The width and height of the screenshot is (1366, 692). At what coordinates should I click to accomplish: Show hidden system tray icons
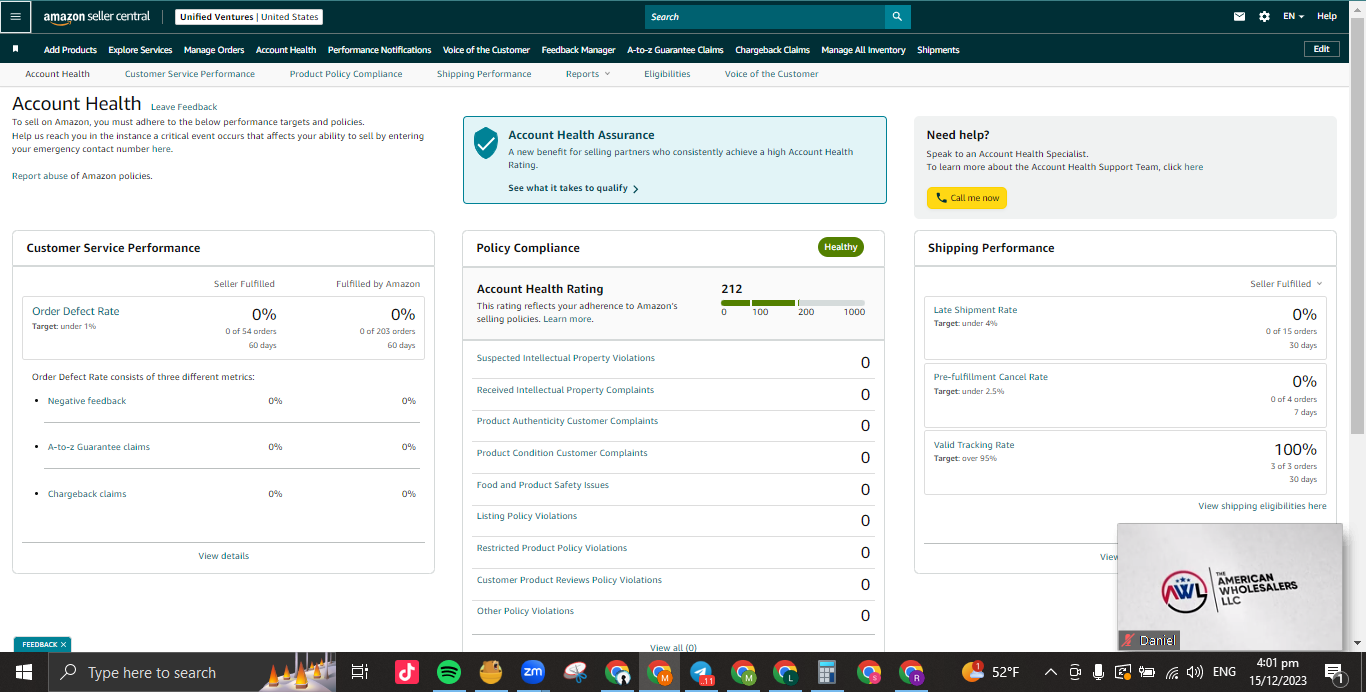(x=1050, y=672)
